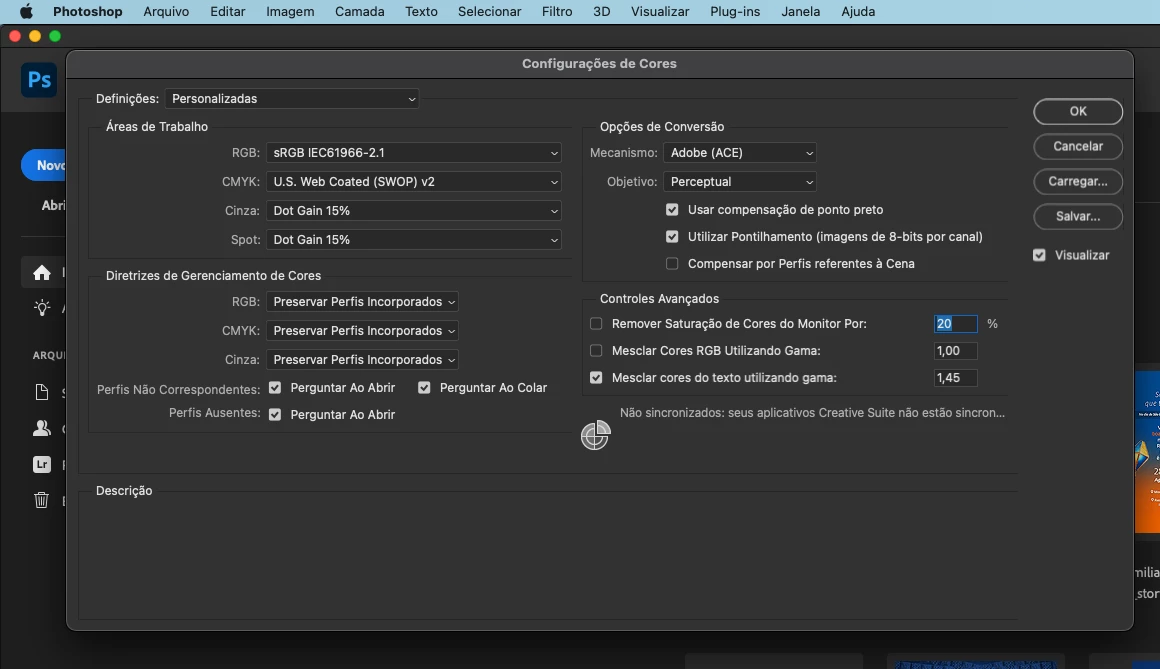Click the shared people icon in sidebar

pos(41,428)
